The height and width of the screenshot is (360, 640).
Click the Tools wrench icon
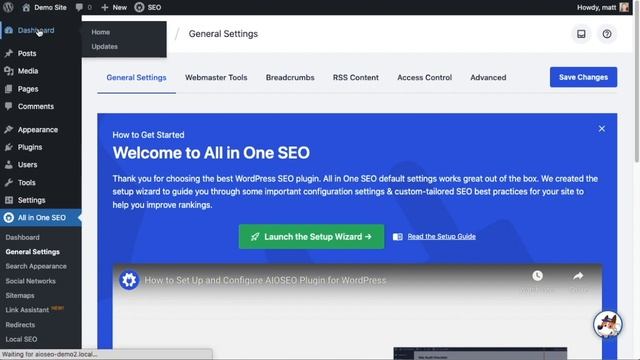pos(9,182)
